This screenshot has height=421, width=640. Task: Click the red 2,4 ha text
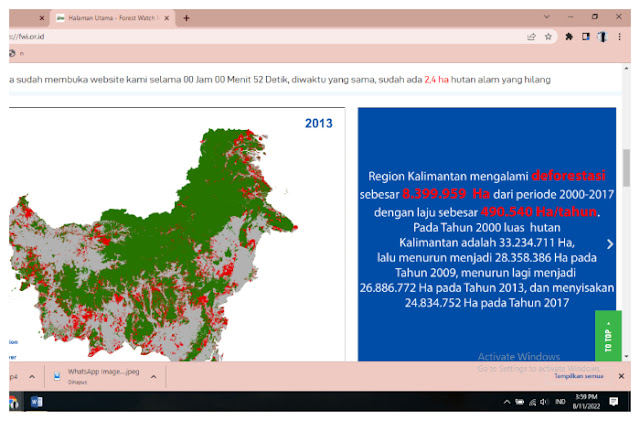436,80
